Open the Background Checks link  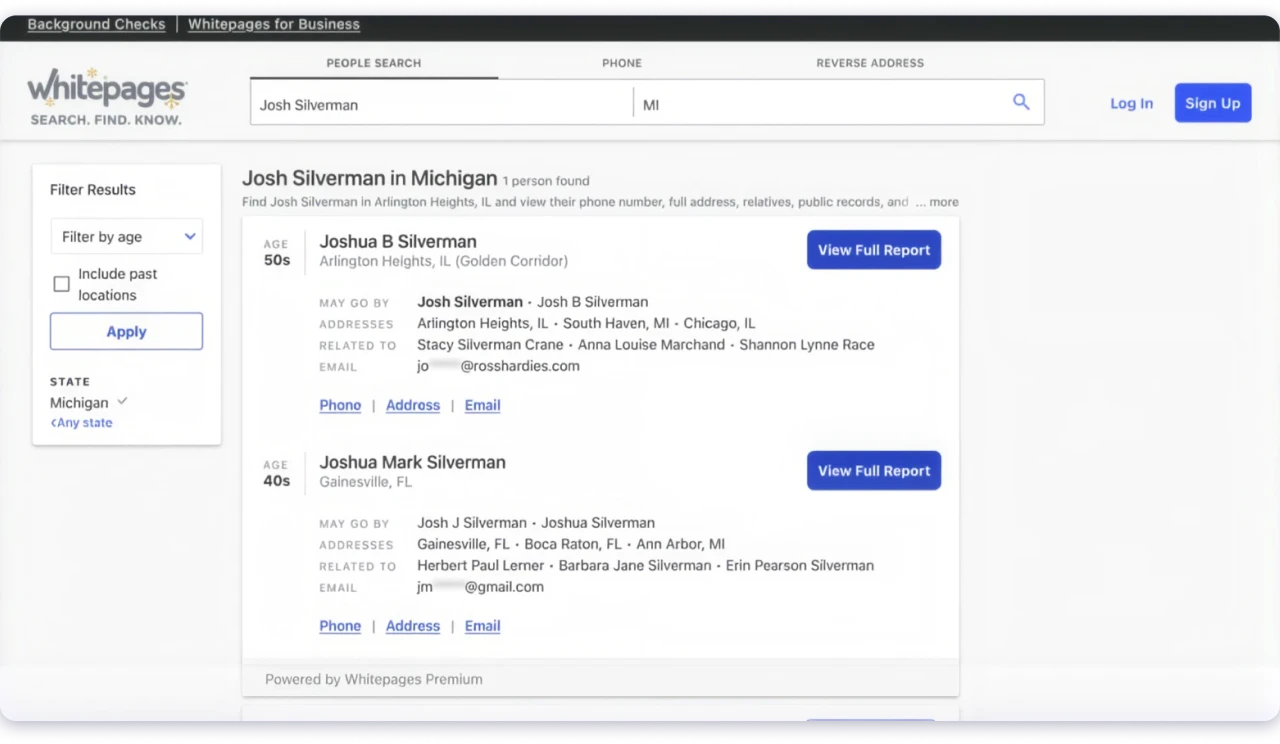pyautogui.click(x=96, y=25)
